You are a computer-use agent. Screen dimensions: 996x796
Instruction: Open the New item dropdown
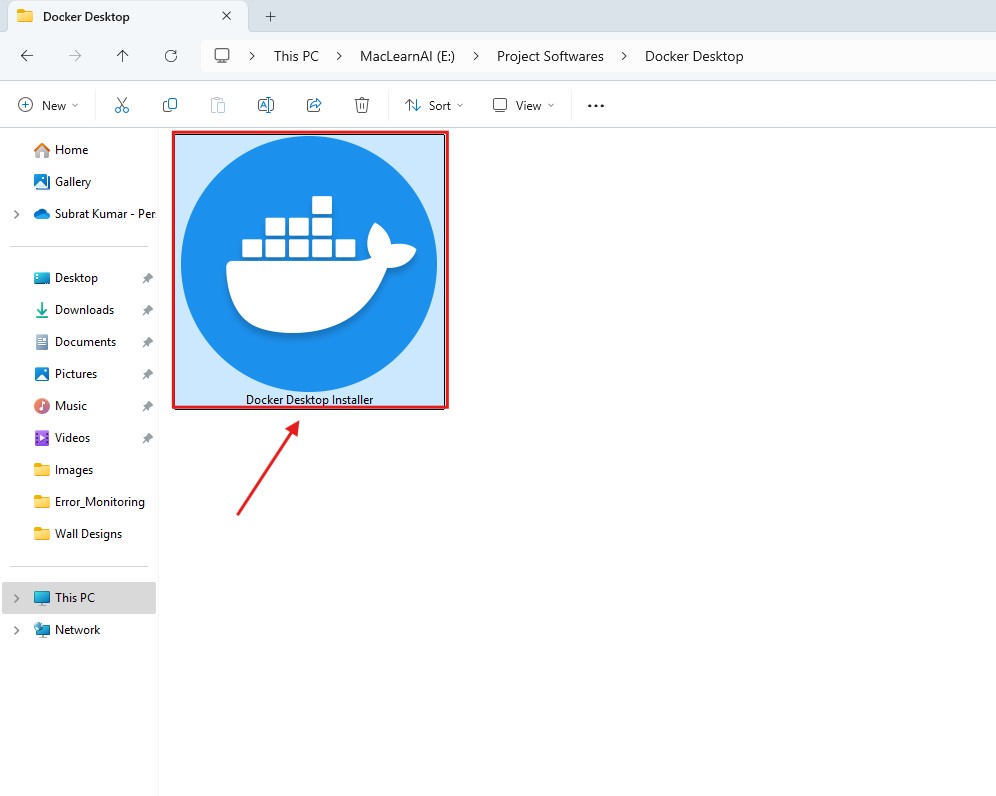pyautogui.click(x=46, y=105)
